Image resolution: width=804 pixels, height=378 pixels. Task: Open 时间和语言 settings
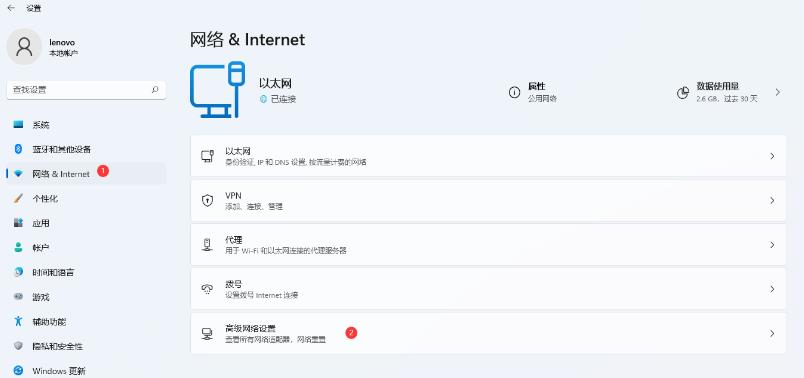(86, 272)
